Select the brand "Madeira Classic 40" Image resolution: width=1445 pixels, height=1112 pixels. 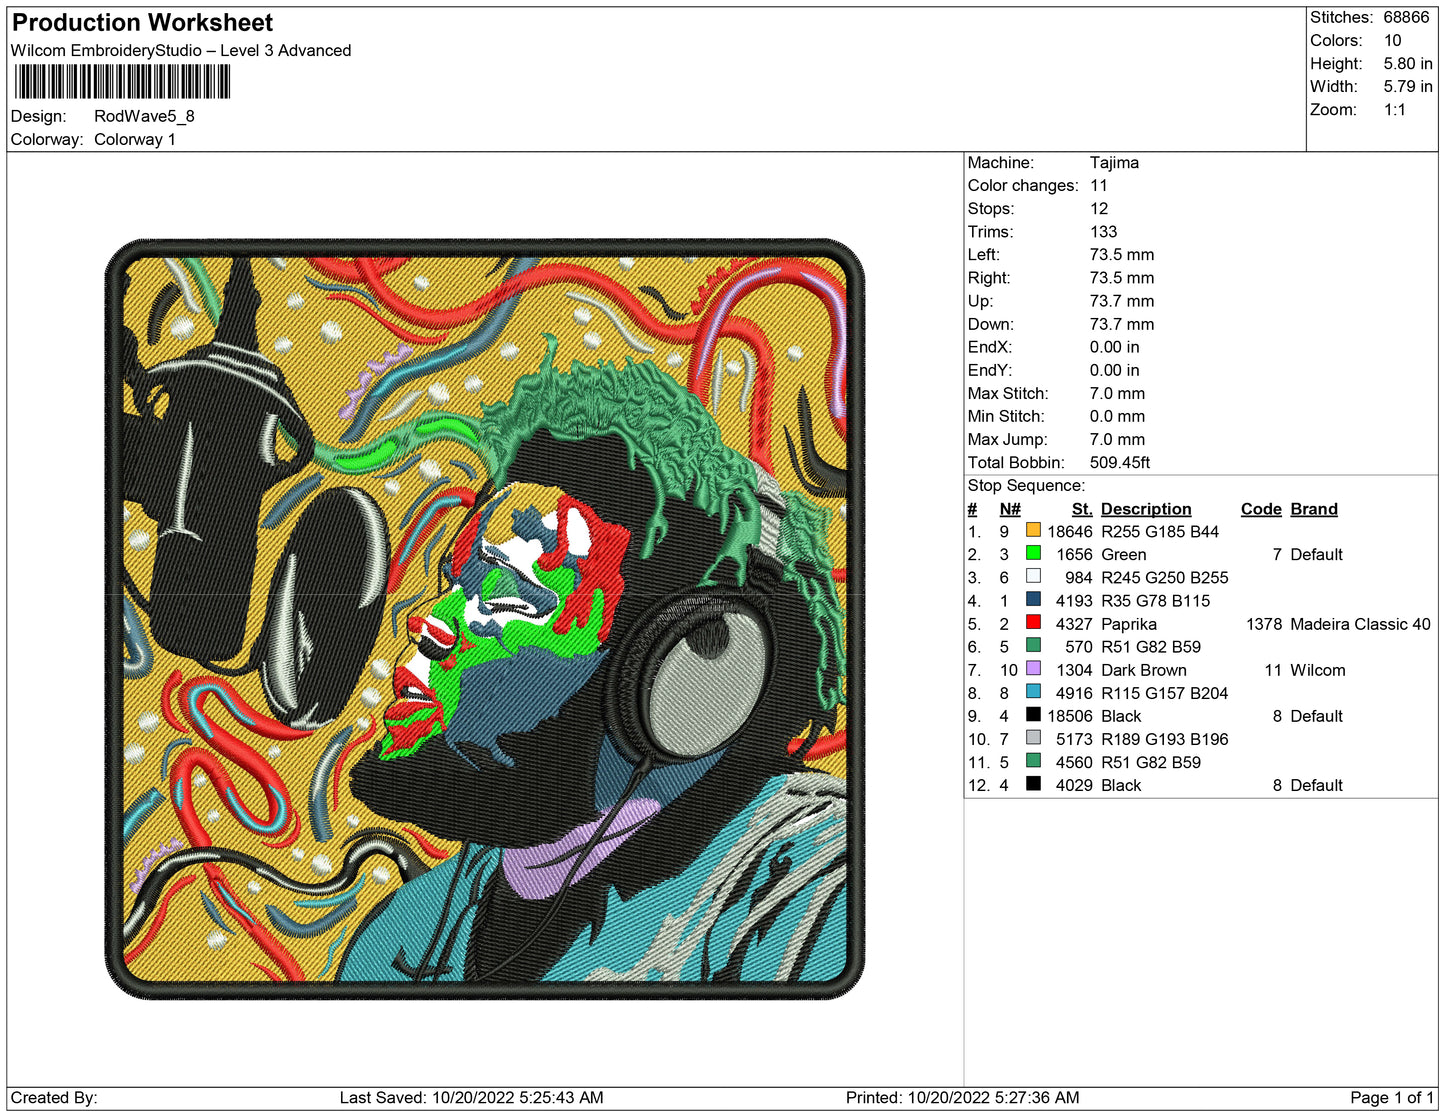point(1360,624)
